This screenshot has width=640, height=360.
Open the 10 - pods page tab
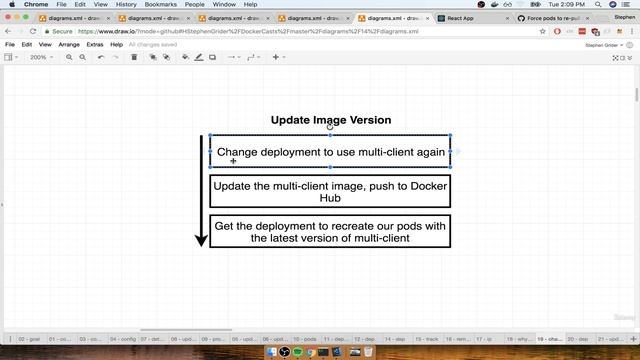click(x=304, y=339)
